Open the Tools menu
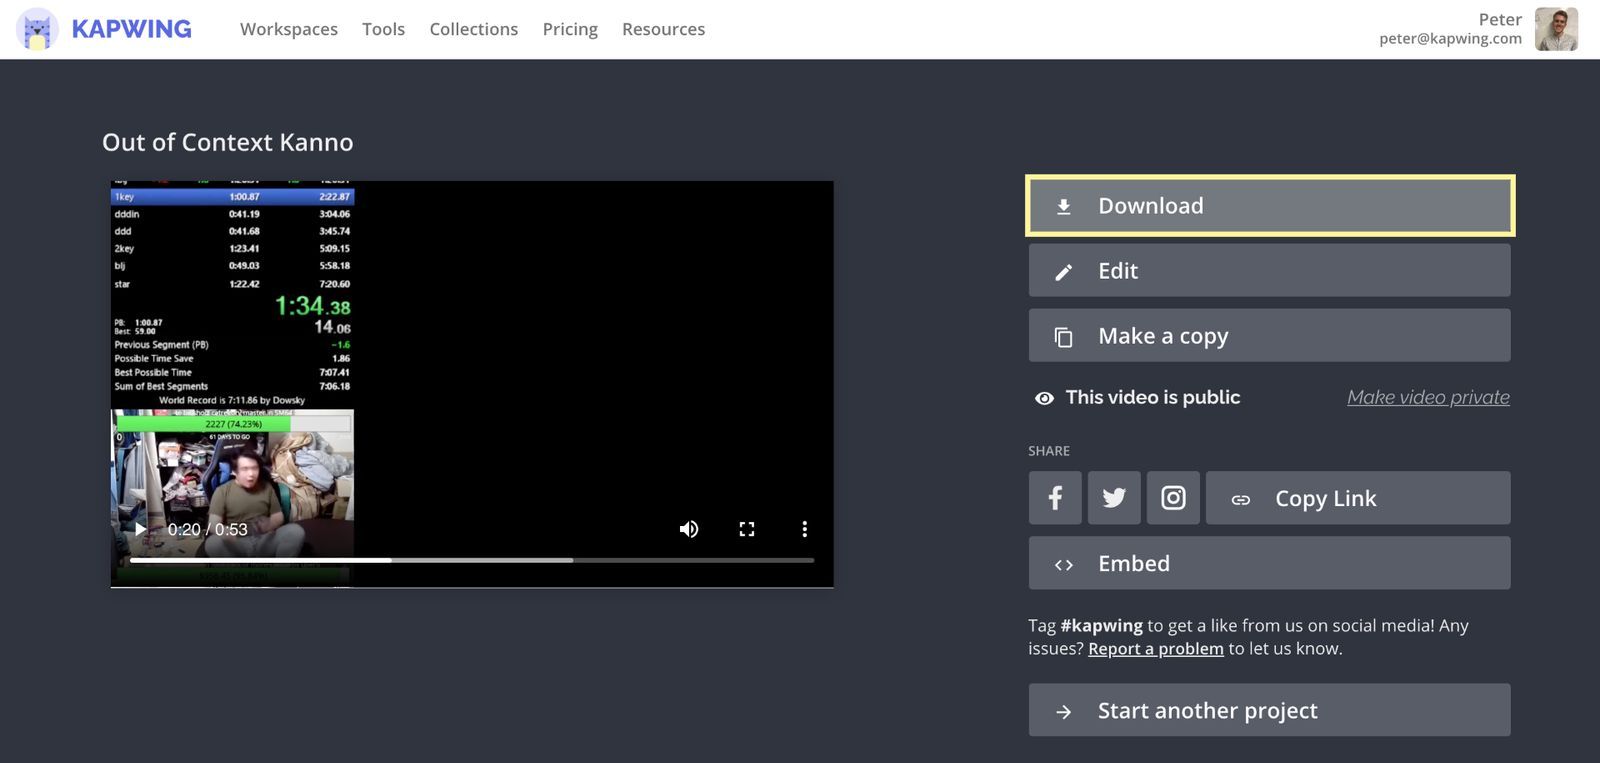 [x=383, y=29]
